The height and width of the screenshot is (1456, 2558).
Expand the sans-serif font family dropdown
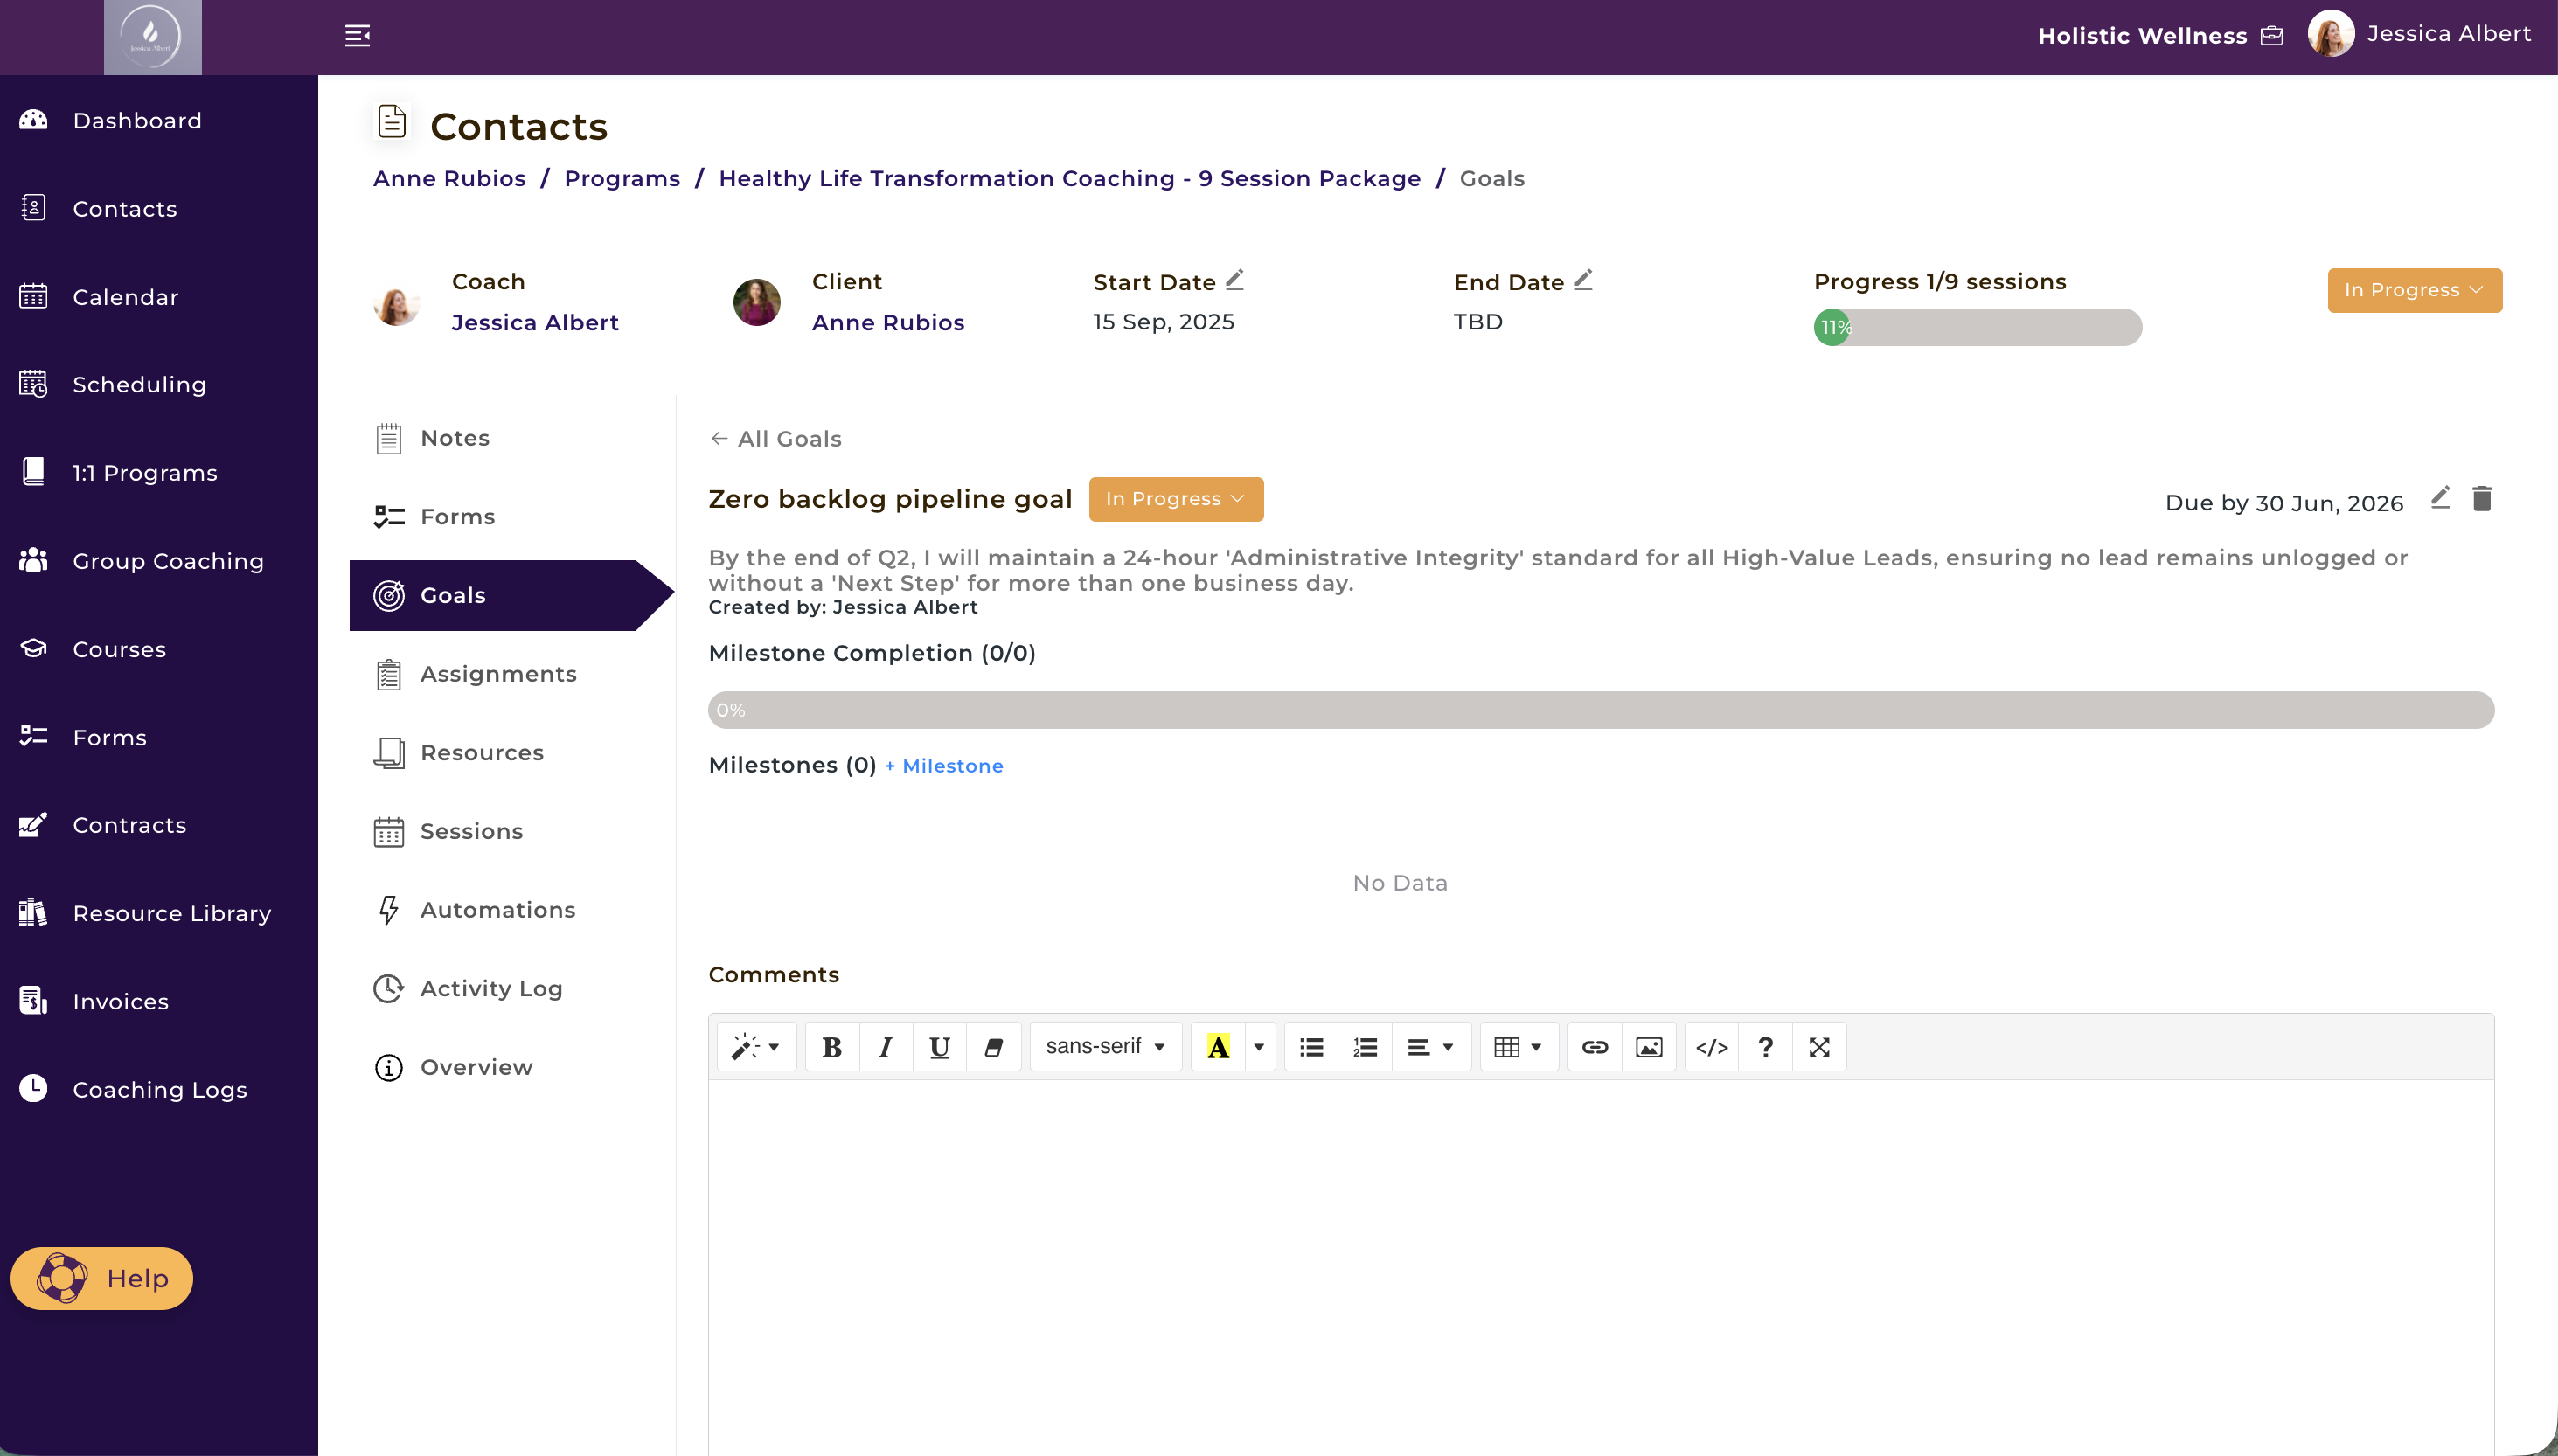pos(1105,1047)
